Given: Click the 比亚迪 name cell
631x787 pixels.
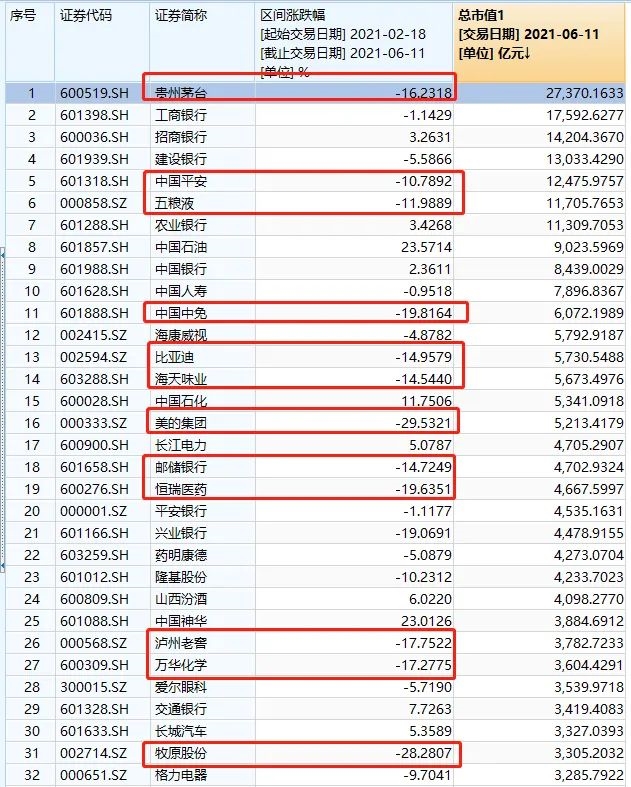Looking at the screenshot, I should point(174,357).
